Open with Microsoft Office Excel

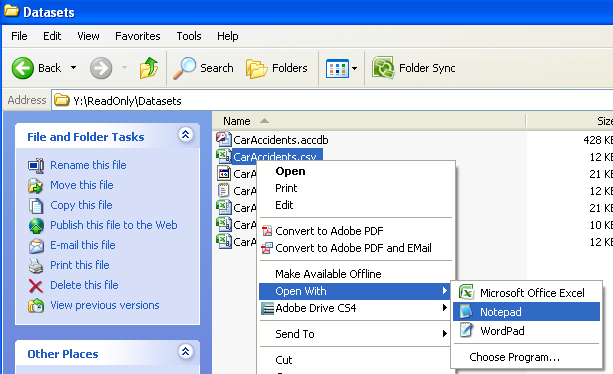pyautogui.click(x=526, y=293)
